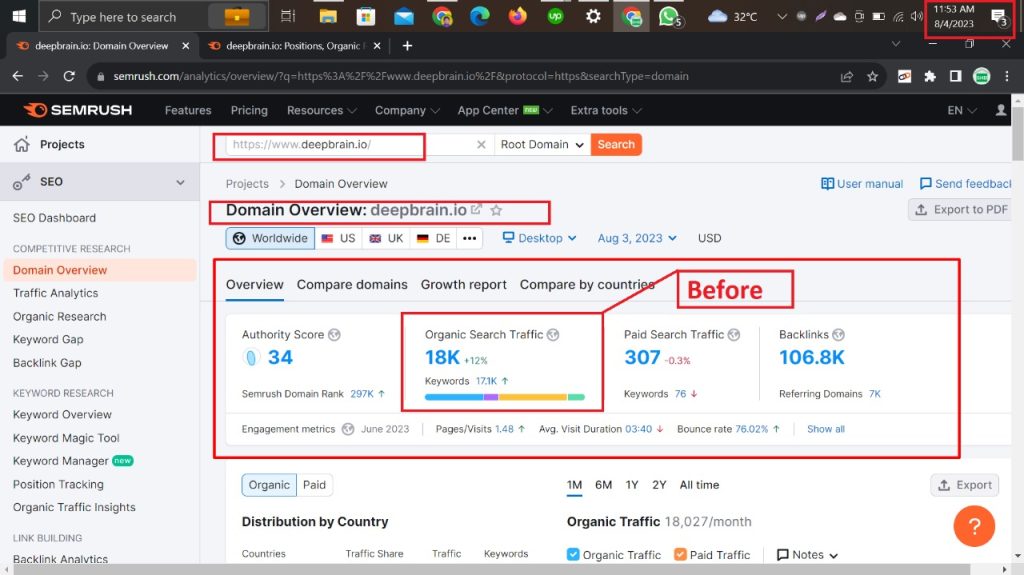Open Upwork app in the taskbar
Screen dimensions: 1024x575
pyautogui.click(x=555, y=16)
